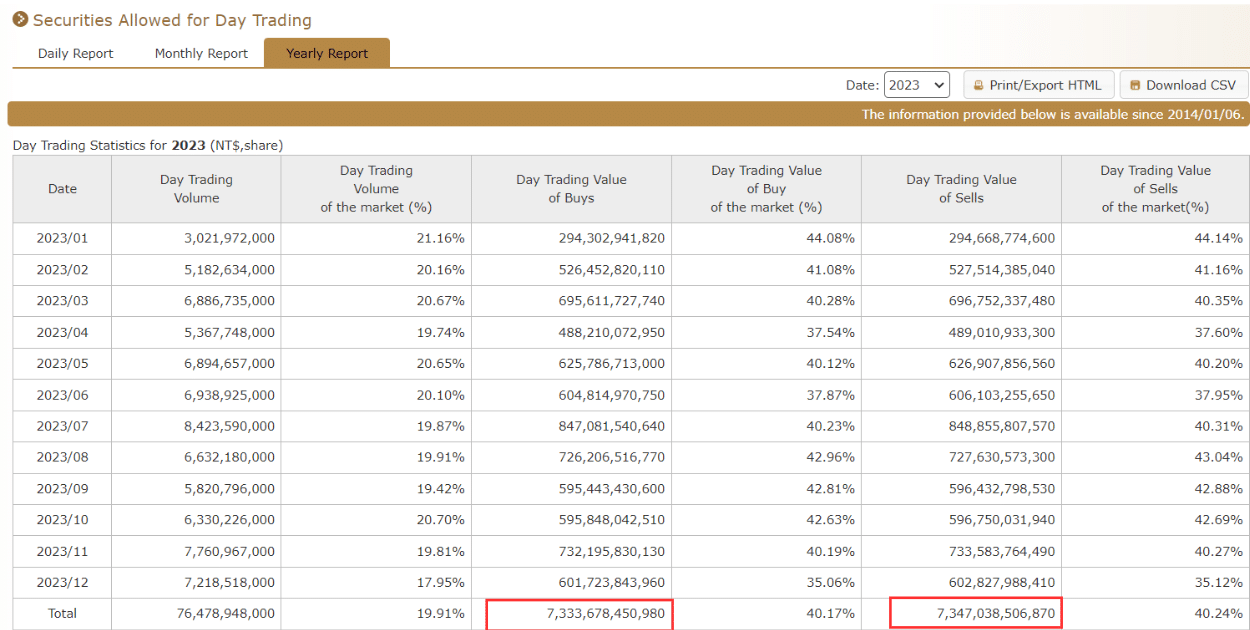Click the Date column header
This screenshot has height=630, width=1250.
click(62, 188)
